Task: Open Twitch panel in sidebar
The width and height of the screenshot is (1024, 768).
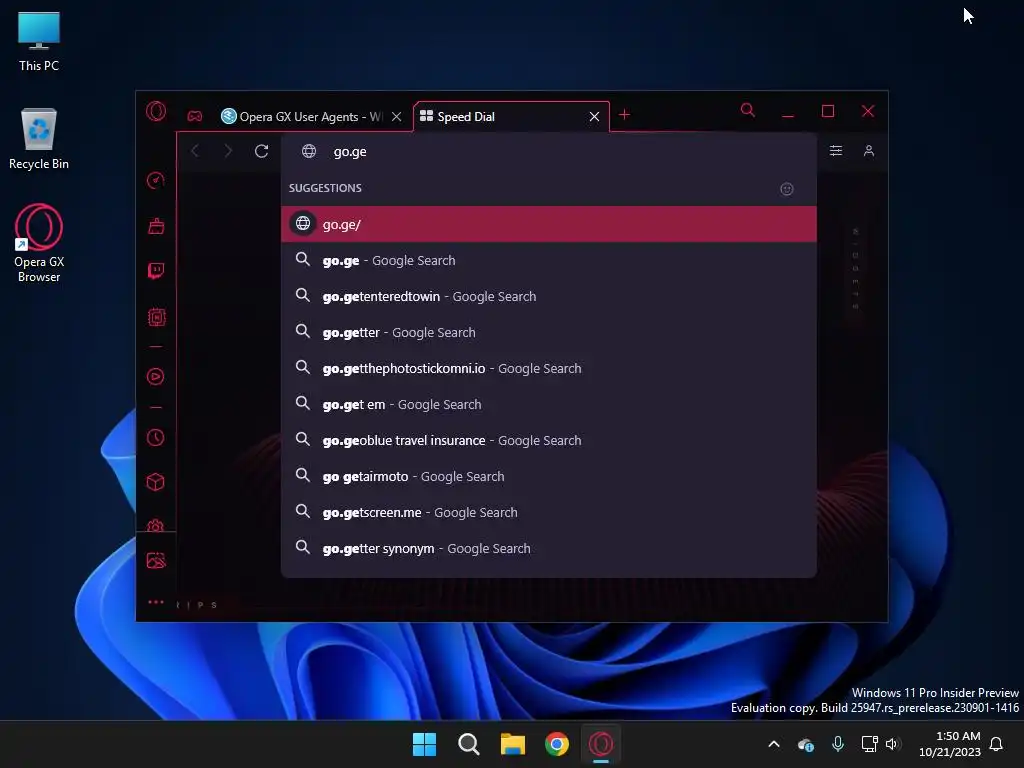Action: click(x=156, y=271)
